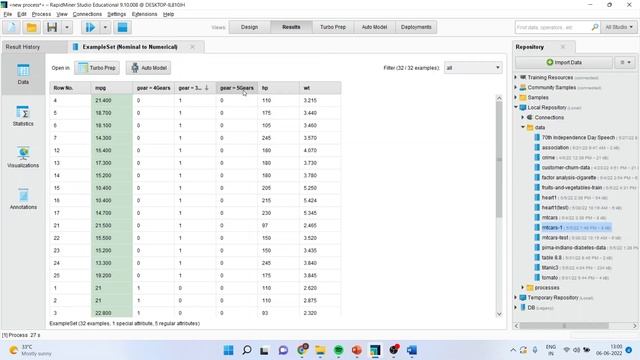Expand the Samples repository node
640x360 pixels.
click(x=516, y=97)
